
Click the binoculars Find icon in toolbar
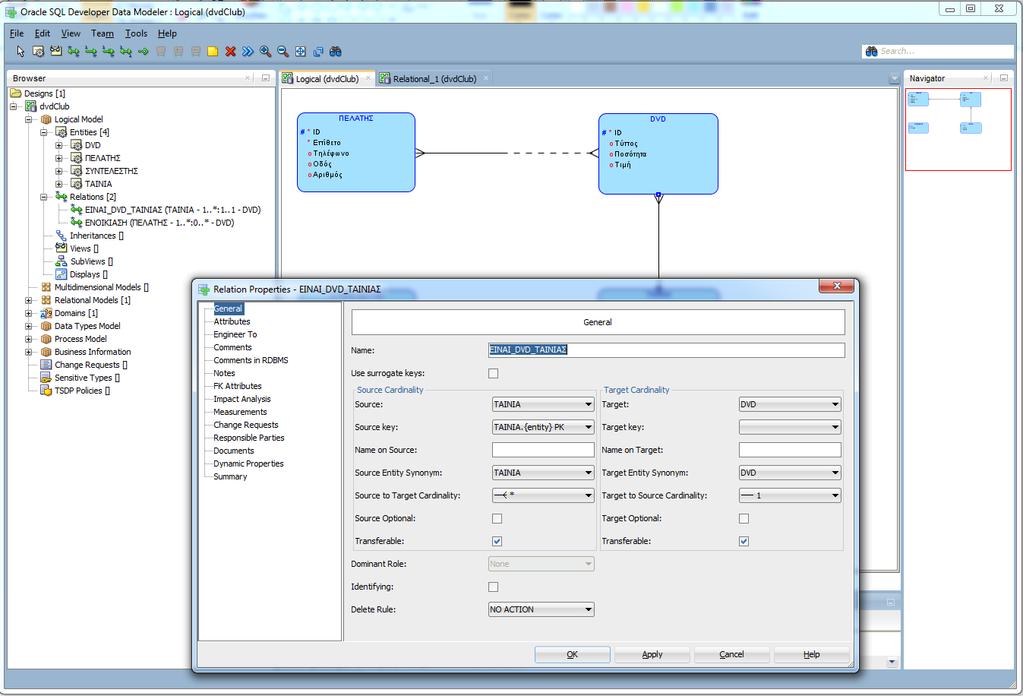point(335,52)
